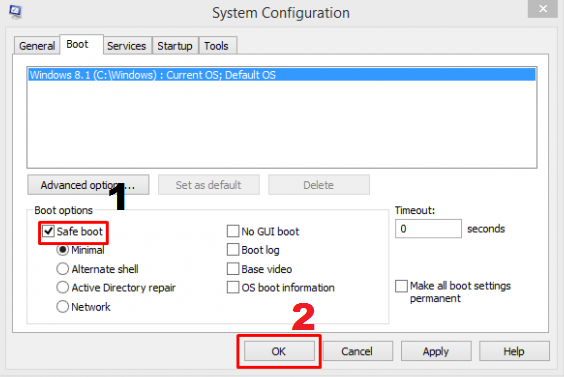
Task: Click the Apply button
Action: tap(436, 351)
